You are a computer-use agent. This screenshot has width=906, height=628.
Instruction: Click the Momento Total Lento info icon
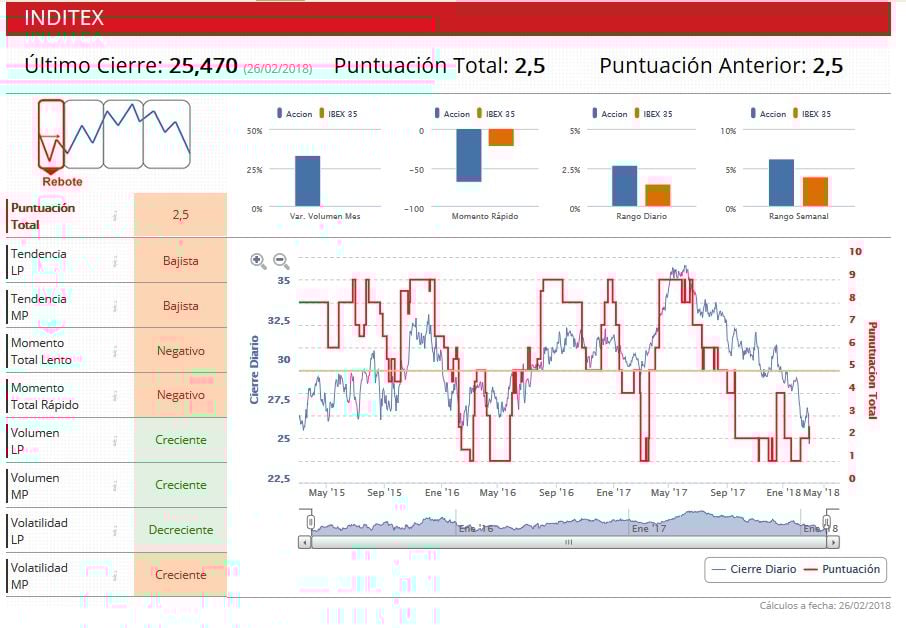[x=115, y=351]
